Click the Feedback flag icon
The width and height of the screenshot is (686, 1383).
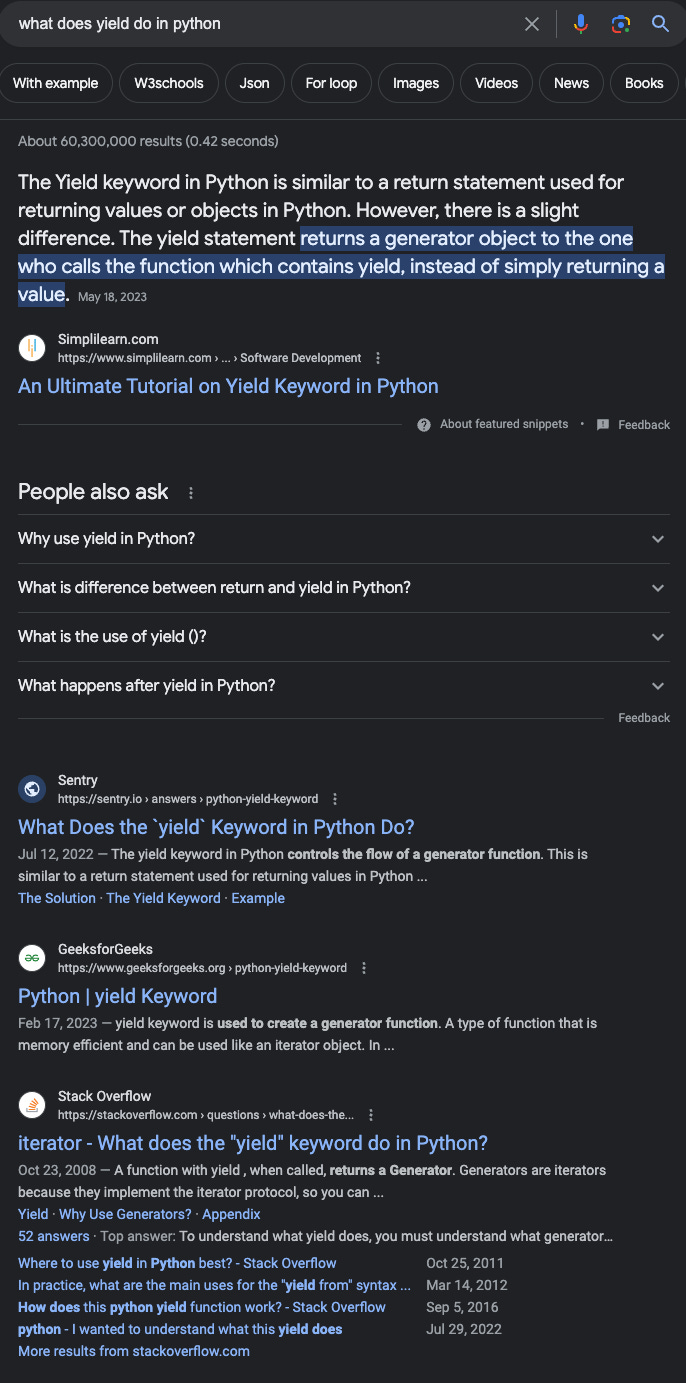[602, 424]
